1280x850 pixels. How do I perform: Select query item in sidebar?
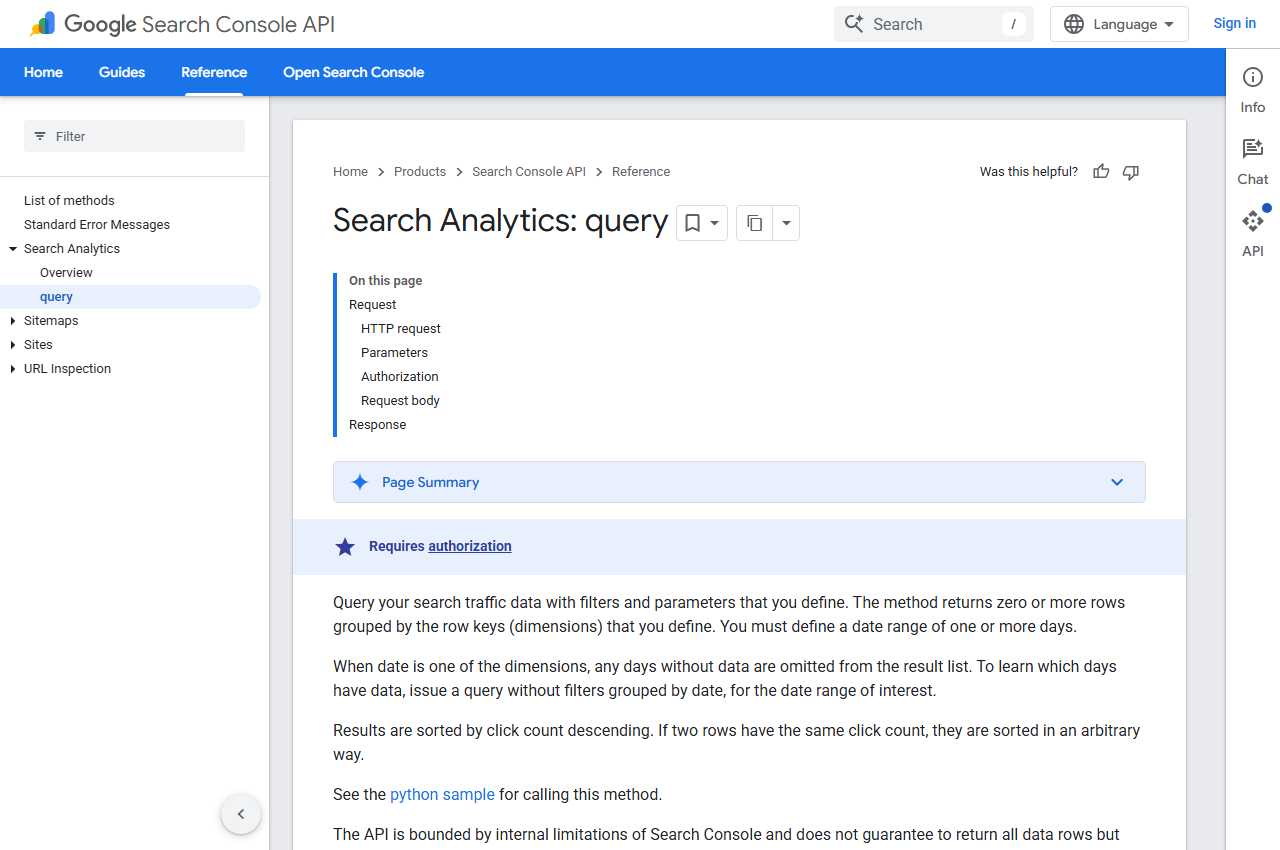(x=130, y=297)
